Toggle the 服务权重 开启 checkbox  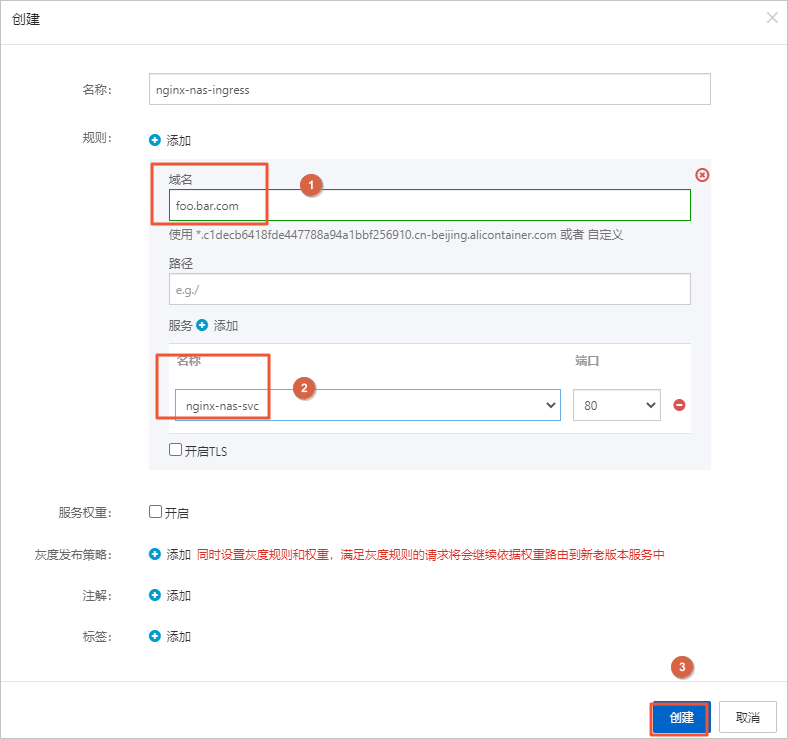click(155, 512)
